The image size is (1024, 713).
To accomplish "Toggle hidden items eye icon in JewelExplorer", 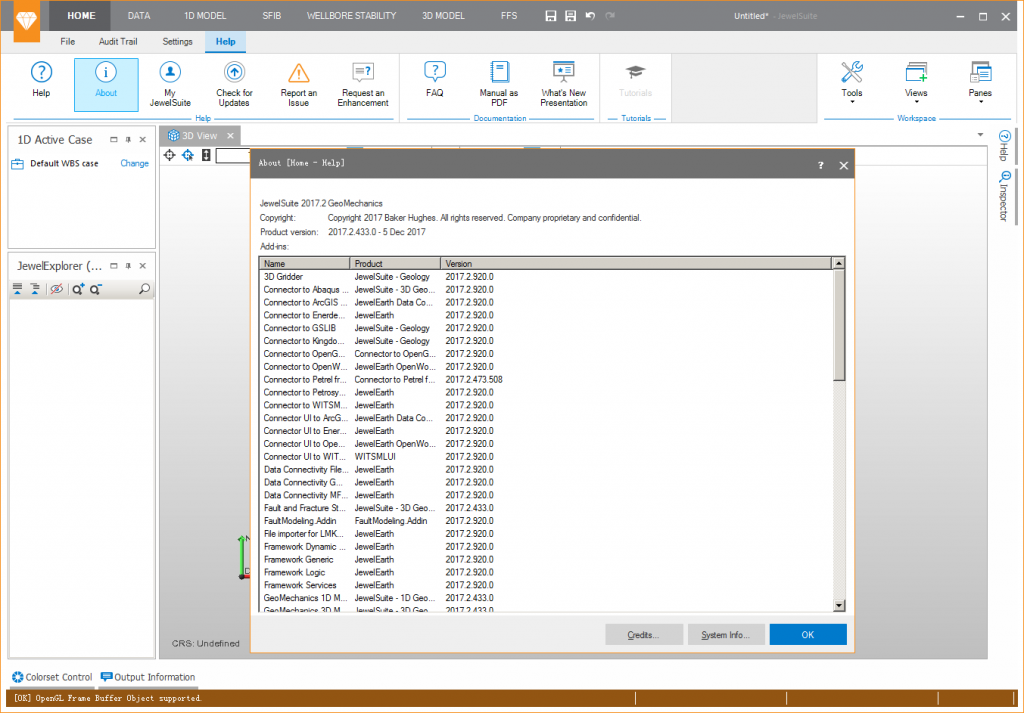I will 57,289.
